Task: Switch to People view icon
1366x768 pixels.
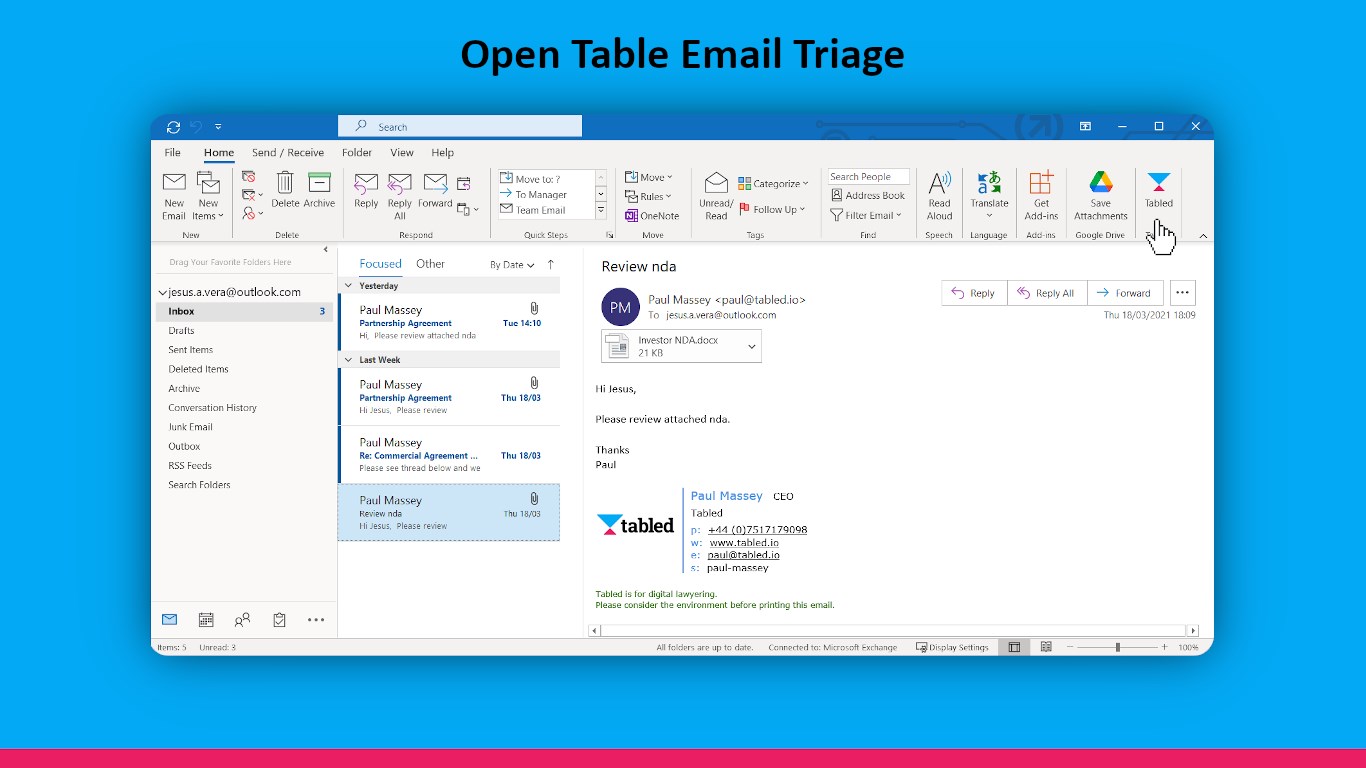Action: (243, 620)
